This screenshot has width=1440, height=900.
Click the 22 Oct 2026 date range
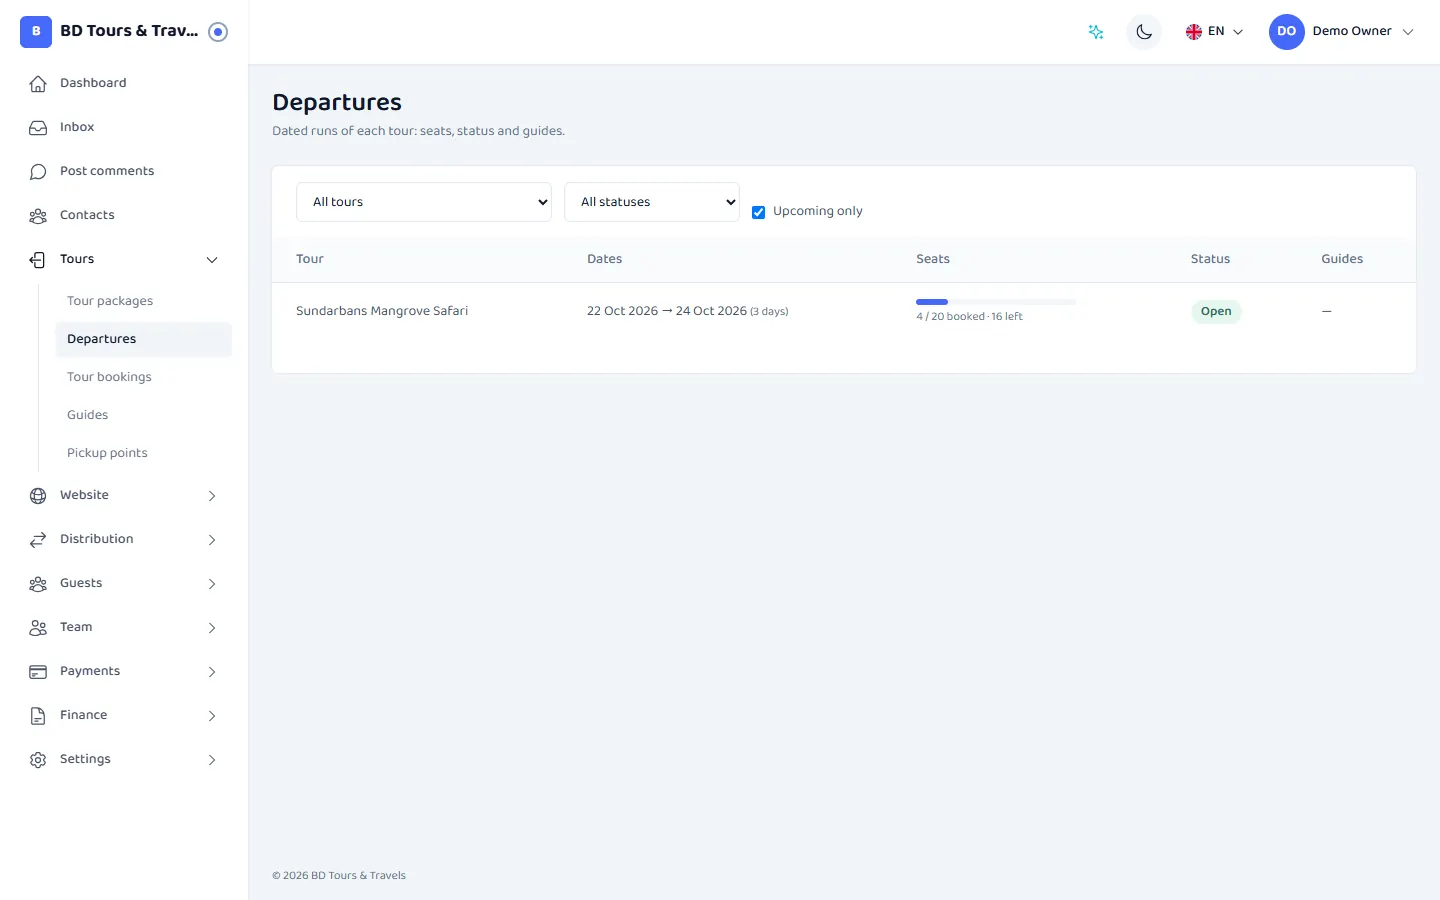688,311
